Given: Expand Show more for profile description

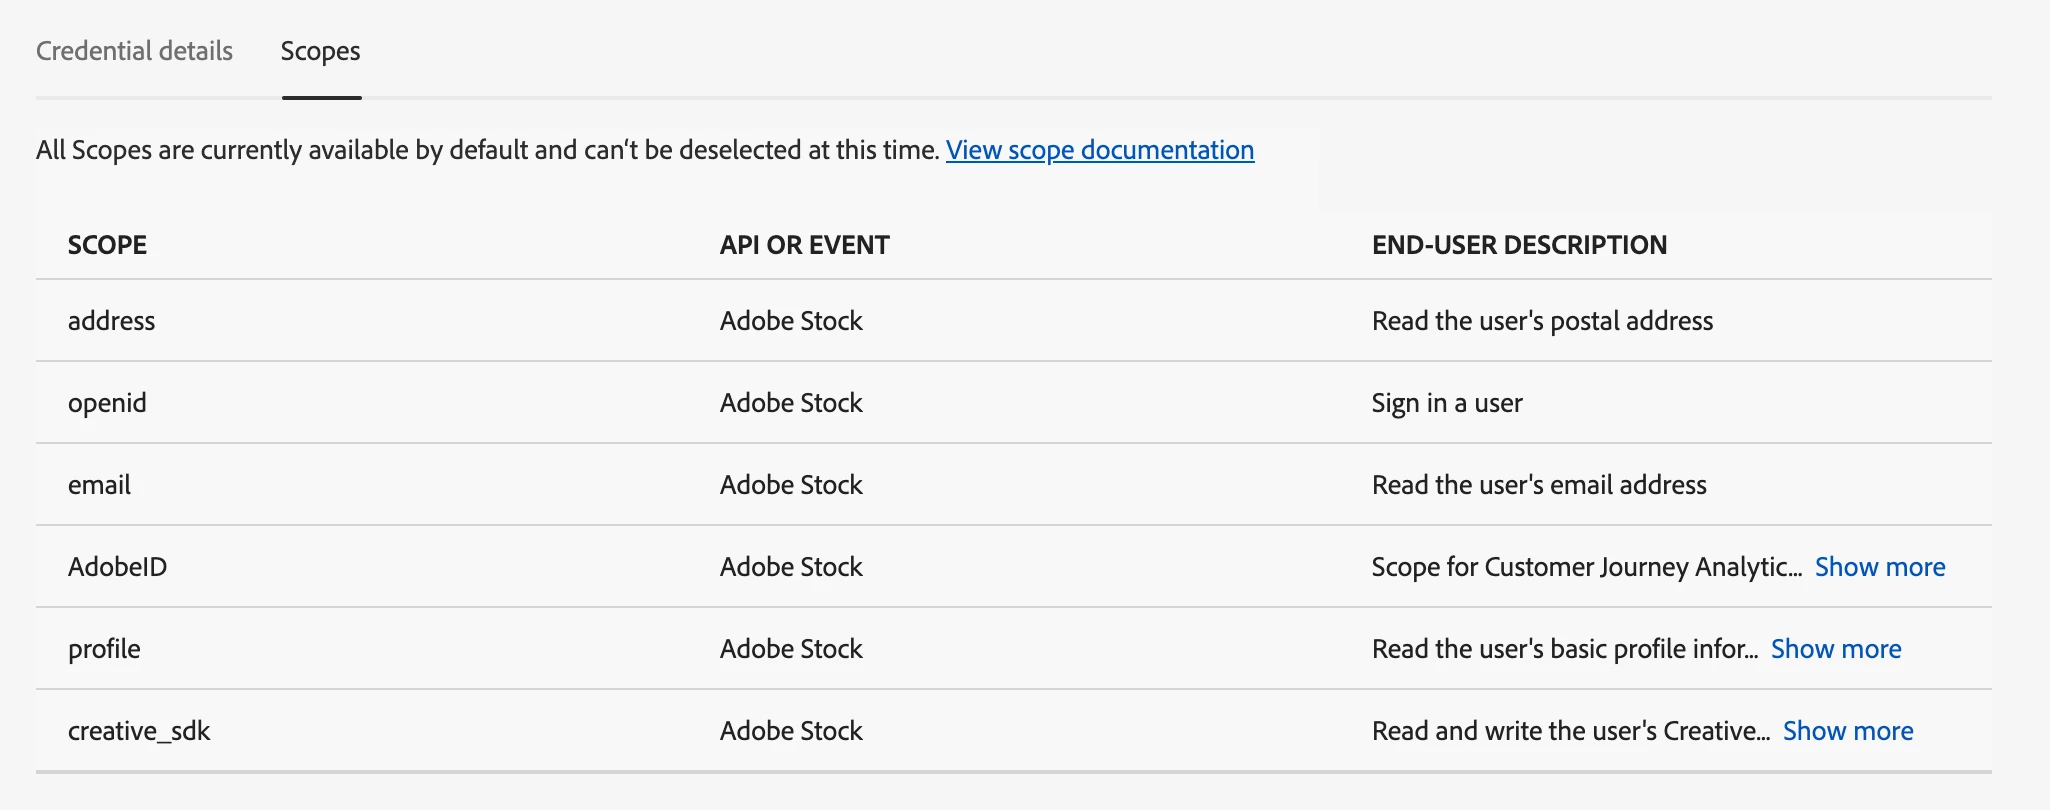Looking at the screenshot, I should click(1835, 649).
